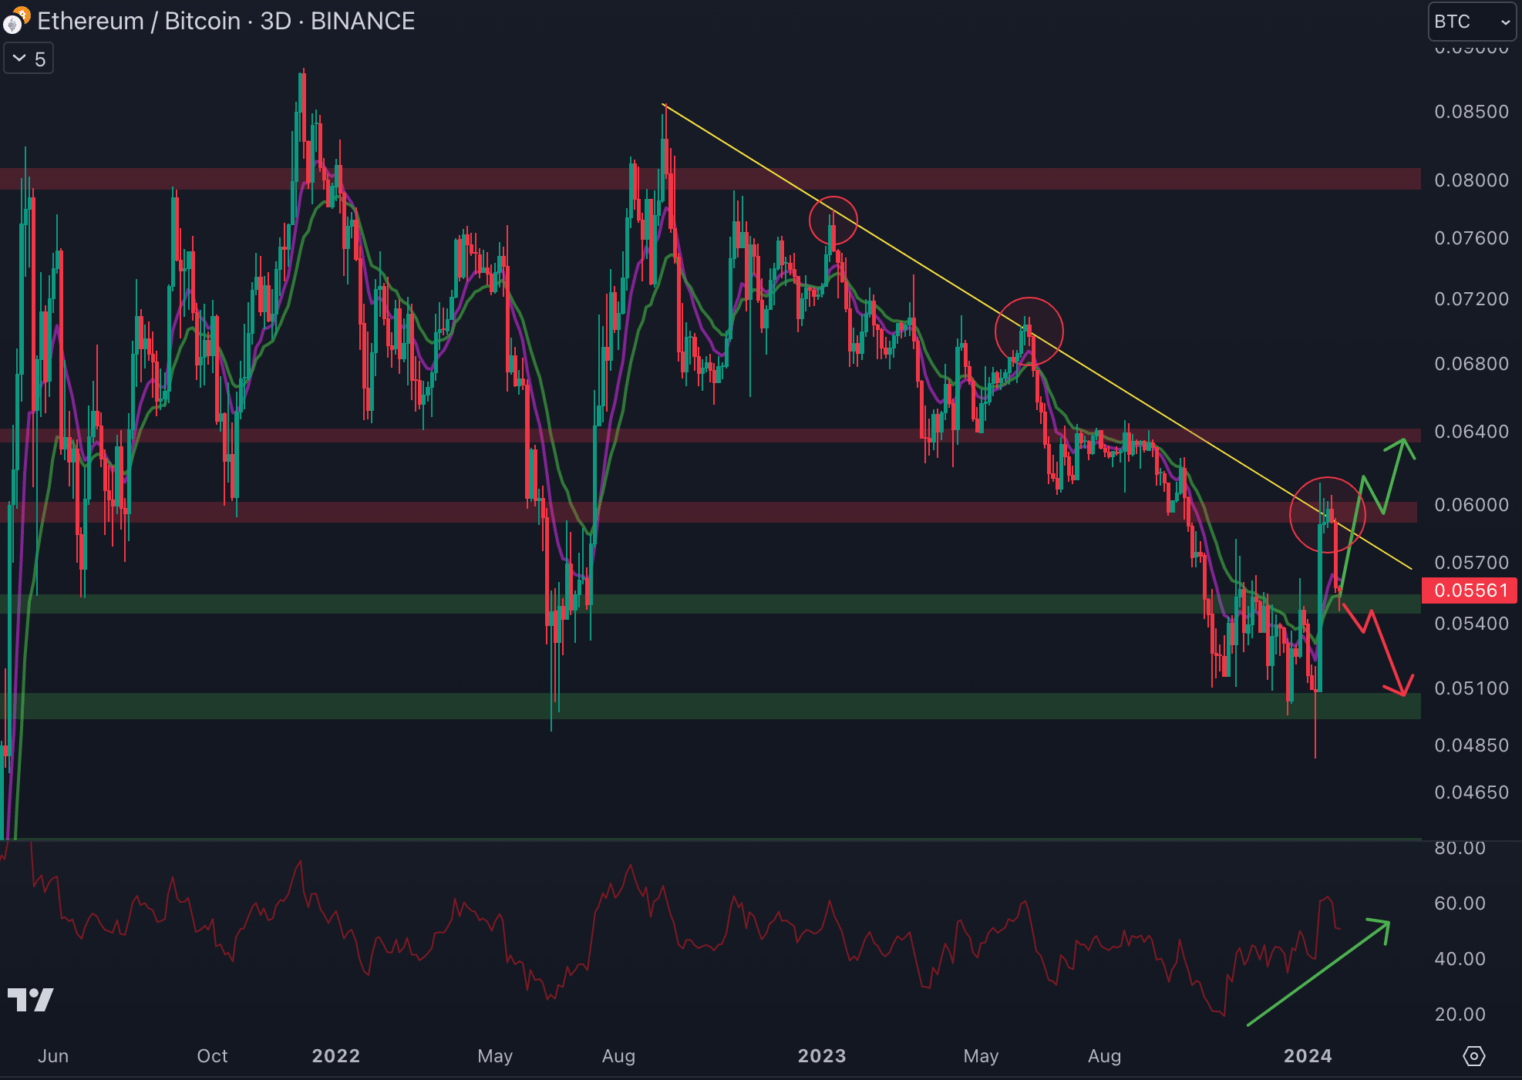Click the BINANCE exchange label
1522x1080 pixels.
click(362, 21)
